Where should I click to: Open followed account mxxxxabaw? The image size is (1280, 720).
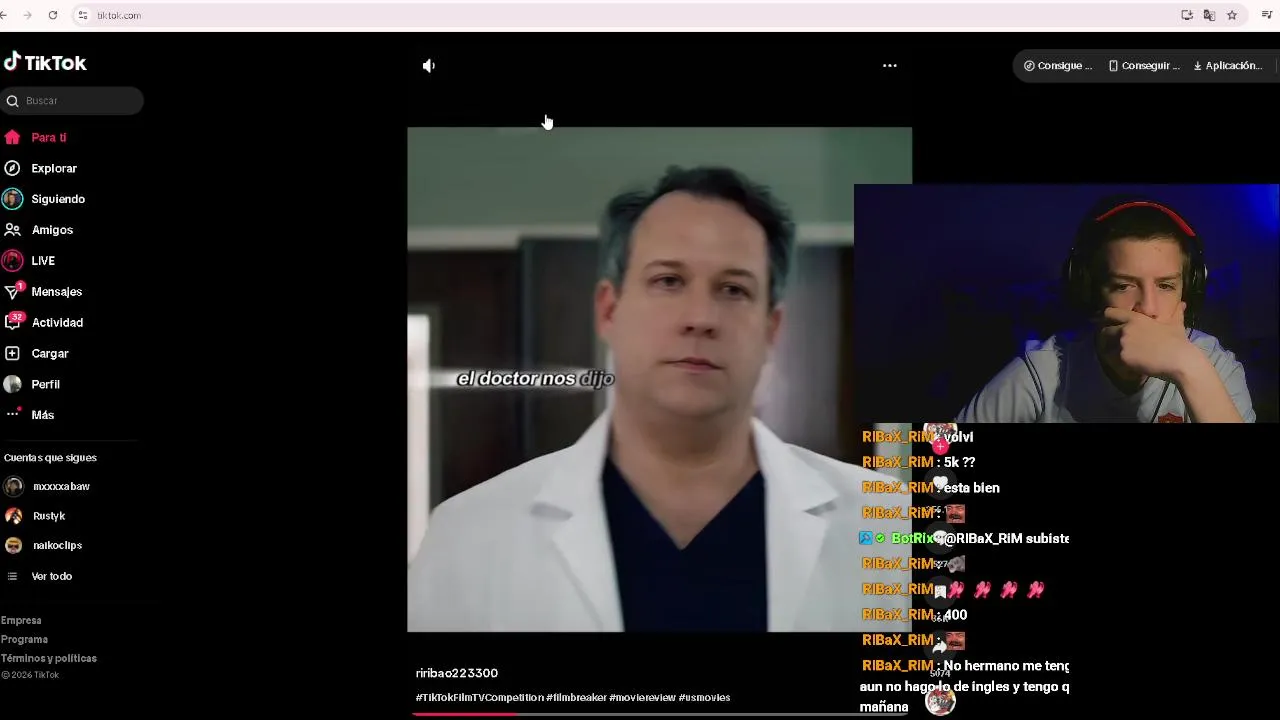pos(61,487)
